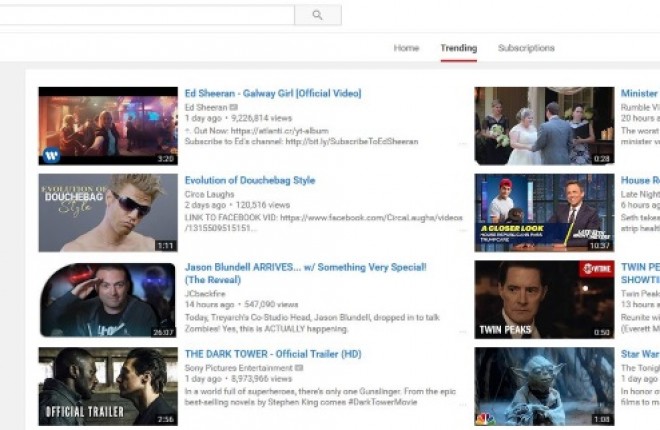Screen dimensions: 660x430
Task: Click the 3:20 duration badge
Action: 165,159
